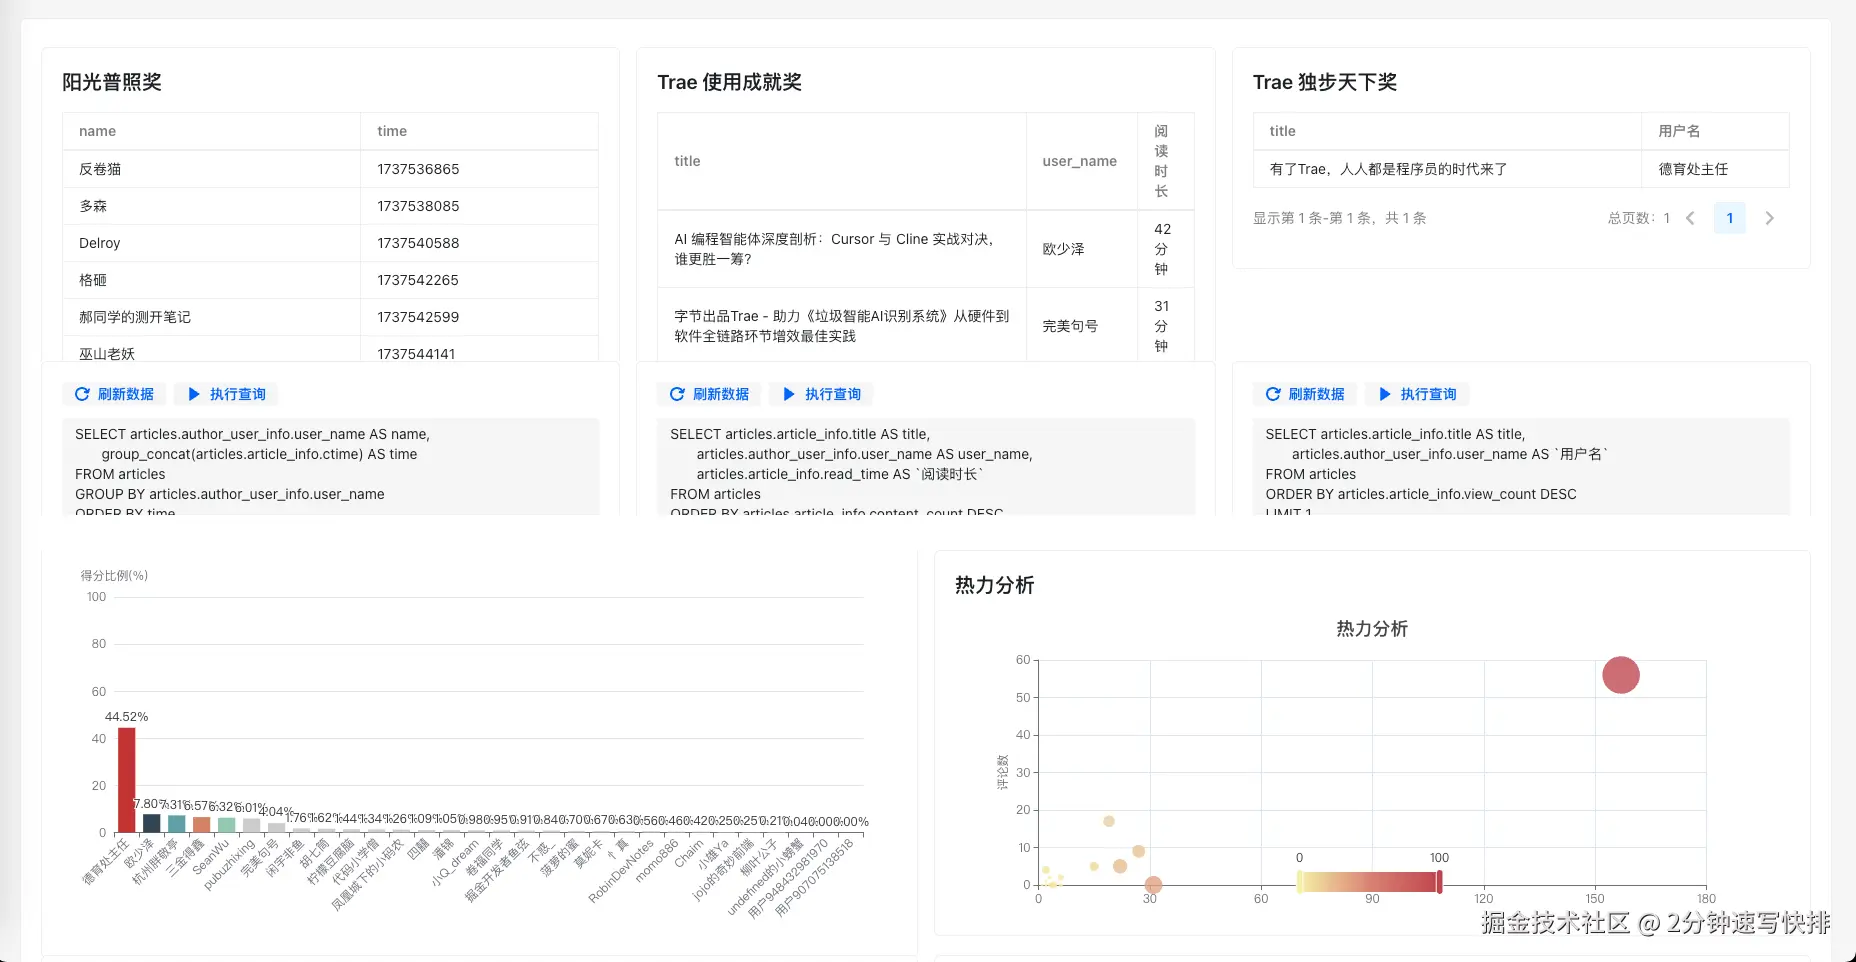Click the red 44.52% bar in the score chart
This screenshot has height=962, width=1856.
tap(126, 780)
